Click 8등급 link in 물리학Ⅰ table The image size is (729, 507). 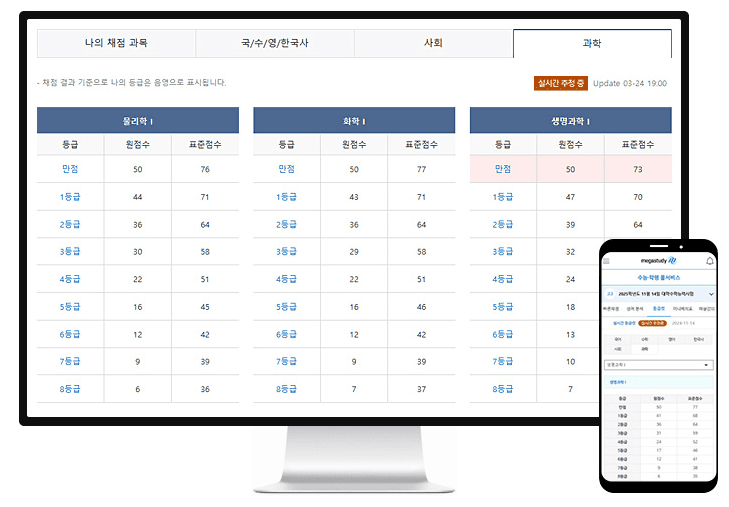click(70, 389)
